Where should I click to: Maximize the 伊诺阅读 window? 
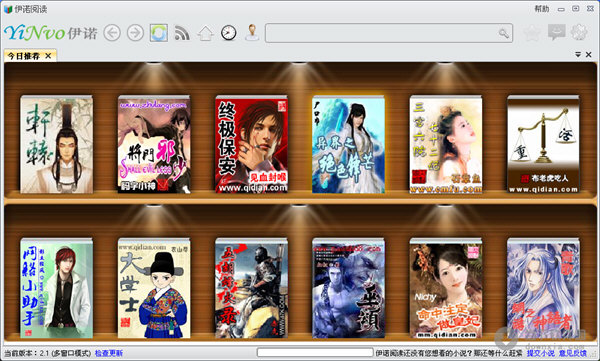pyautogui.click(x=576, y=8)
